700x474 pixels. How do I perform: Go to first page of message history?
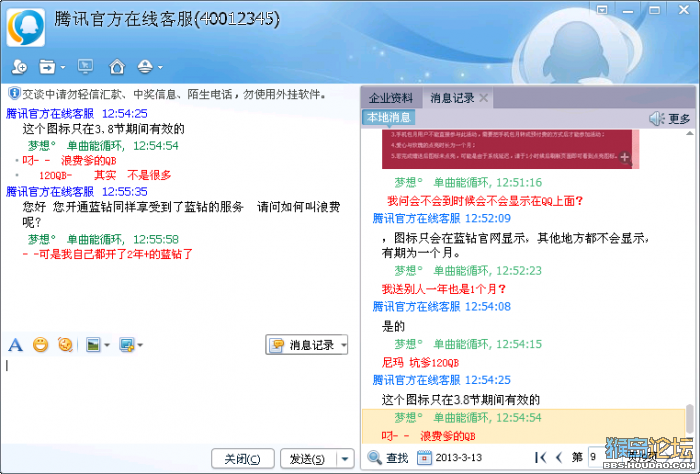540,457
